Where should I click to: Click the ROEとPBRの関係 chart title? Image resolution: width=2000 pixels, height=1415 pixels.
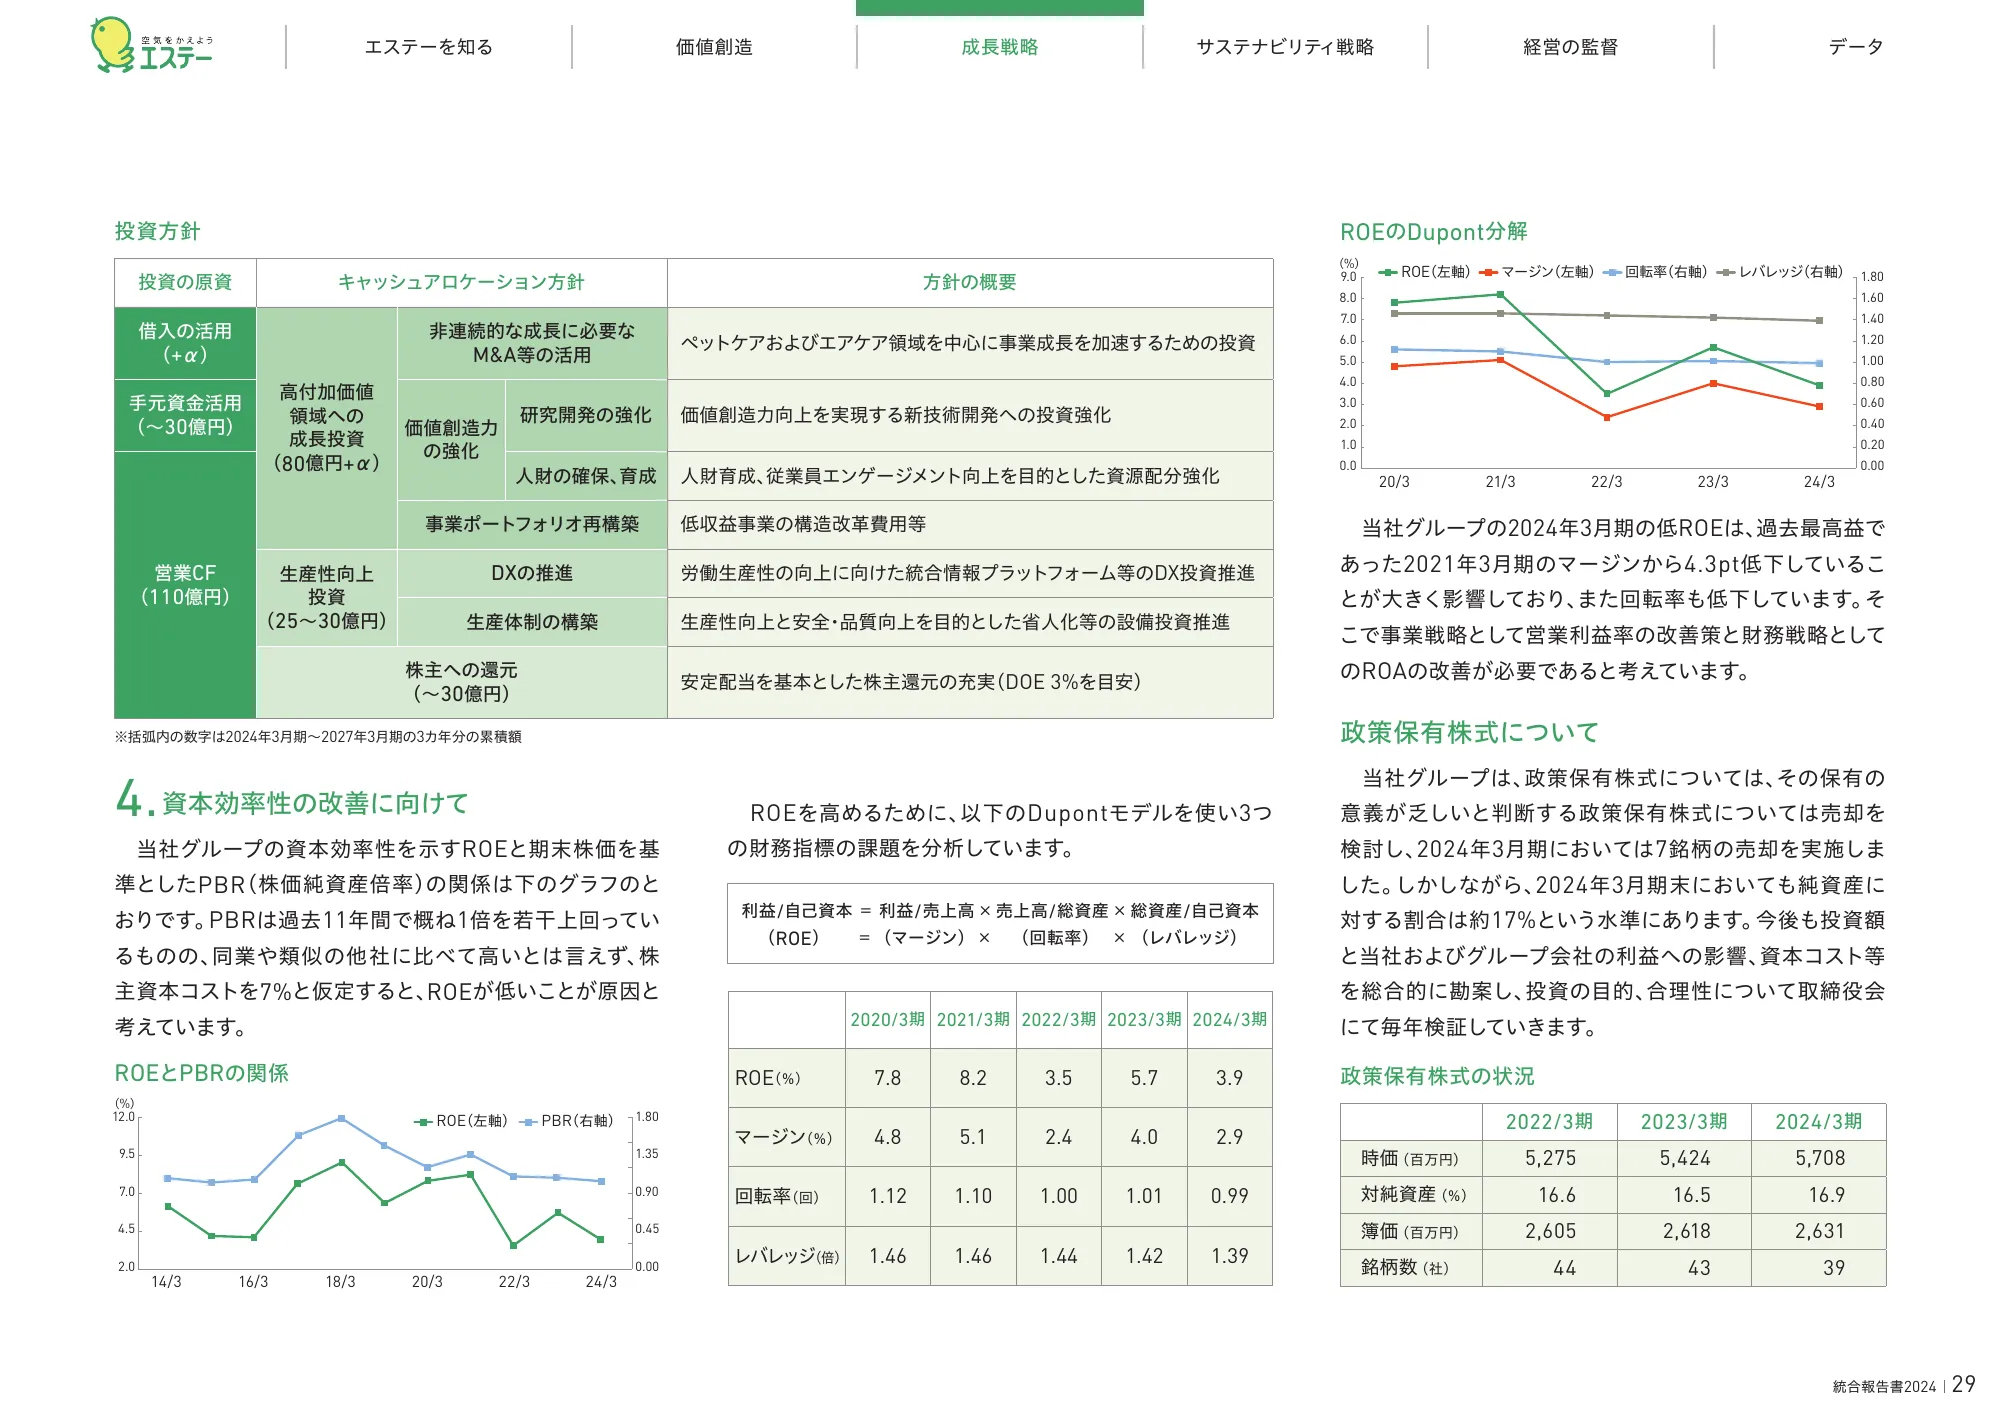coord(201,1073)
